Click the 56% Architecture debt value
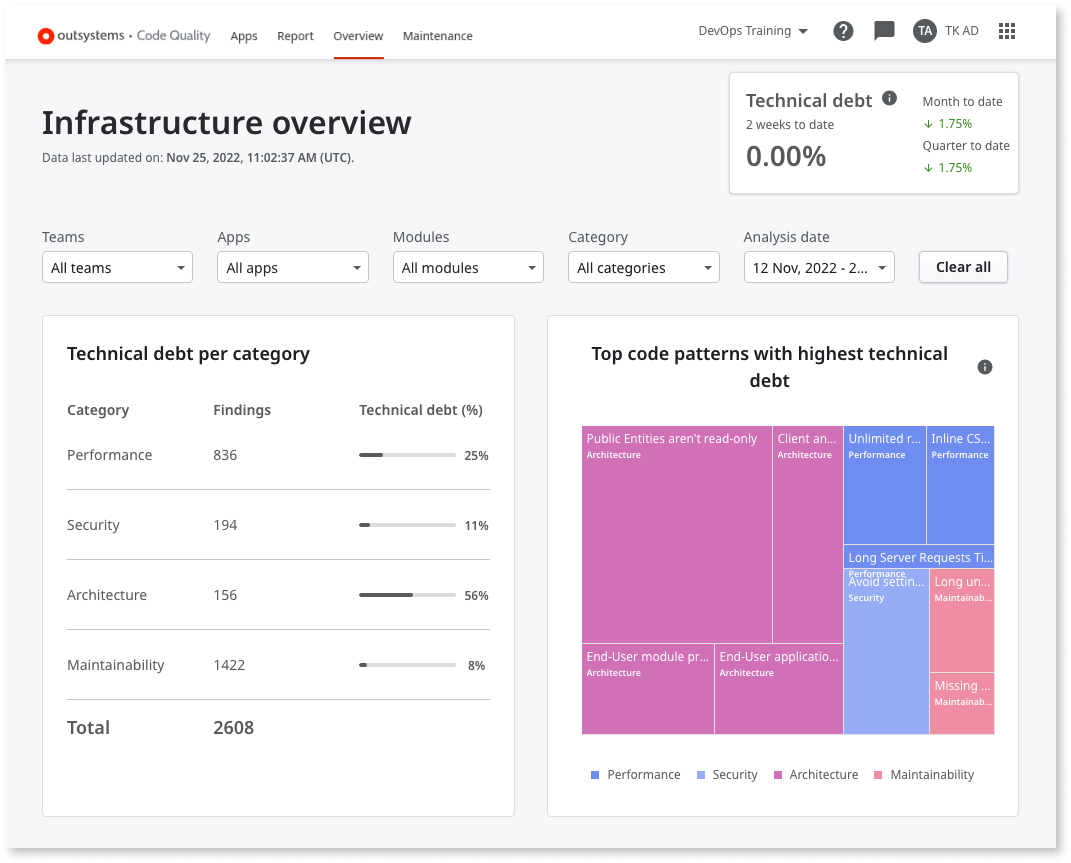This screenshot has width=1071, height=863. tap(476, 596)
